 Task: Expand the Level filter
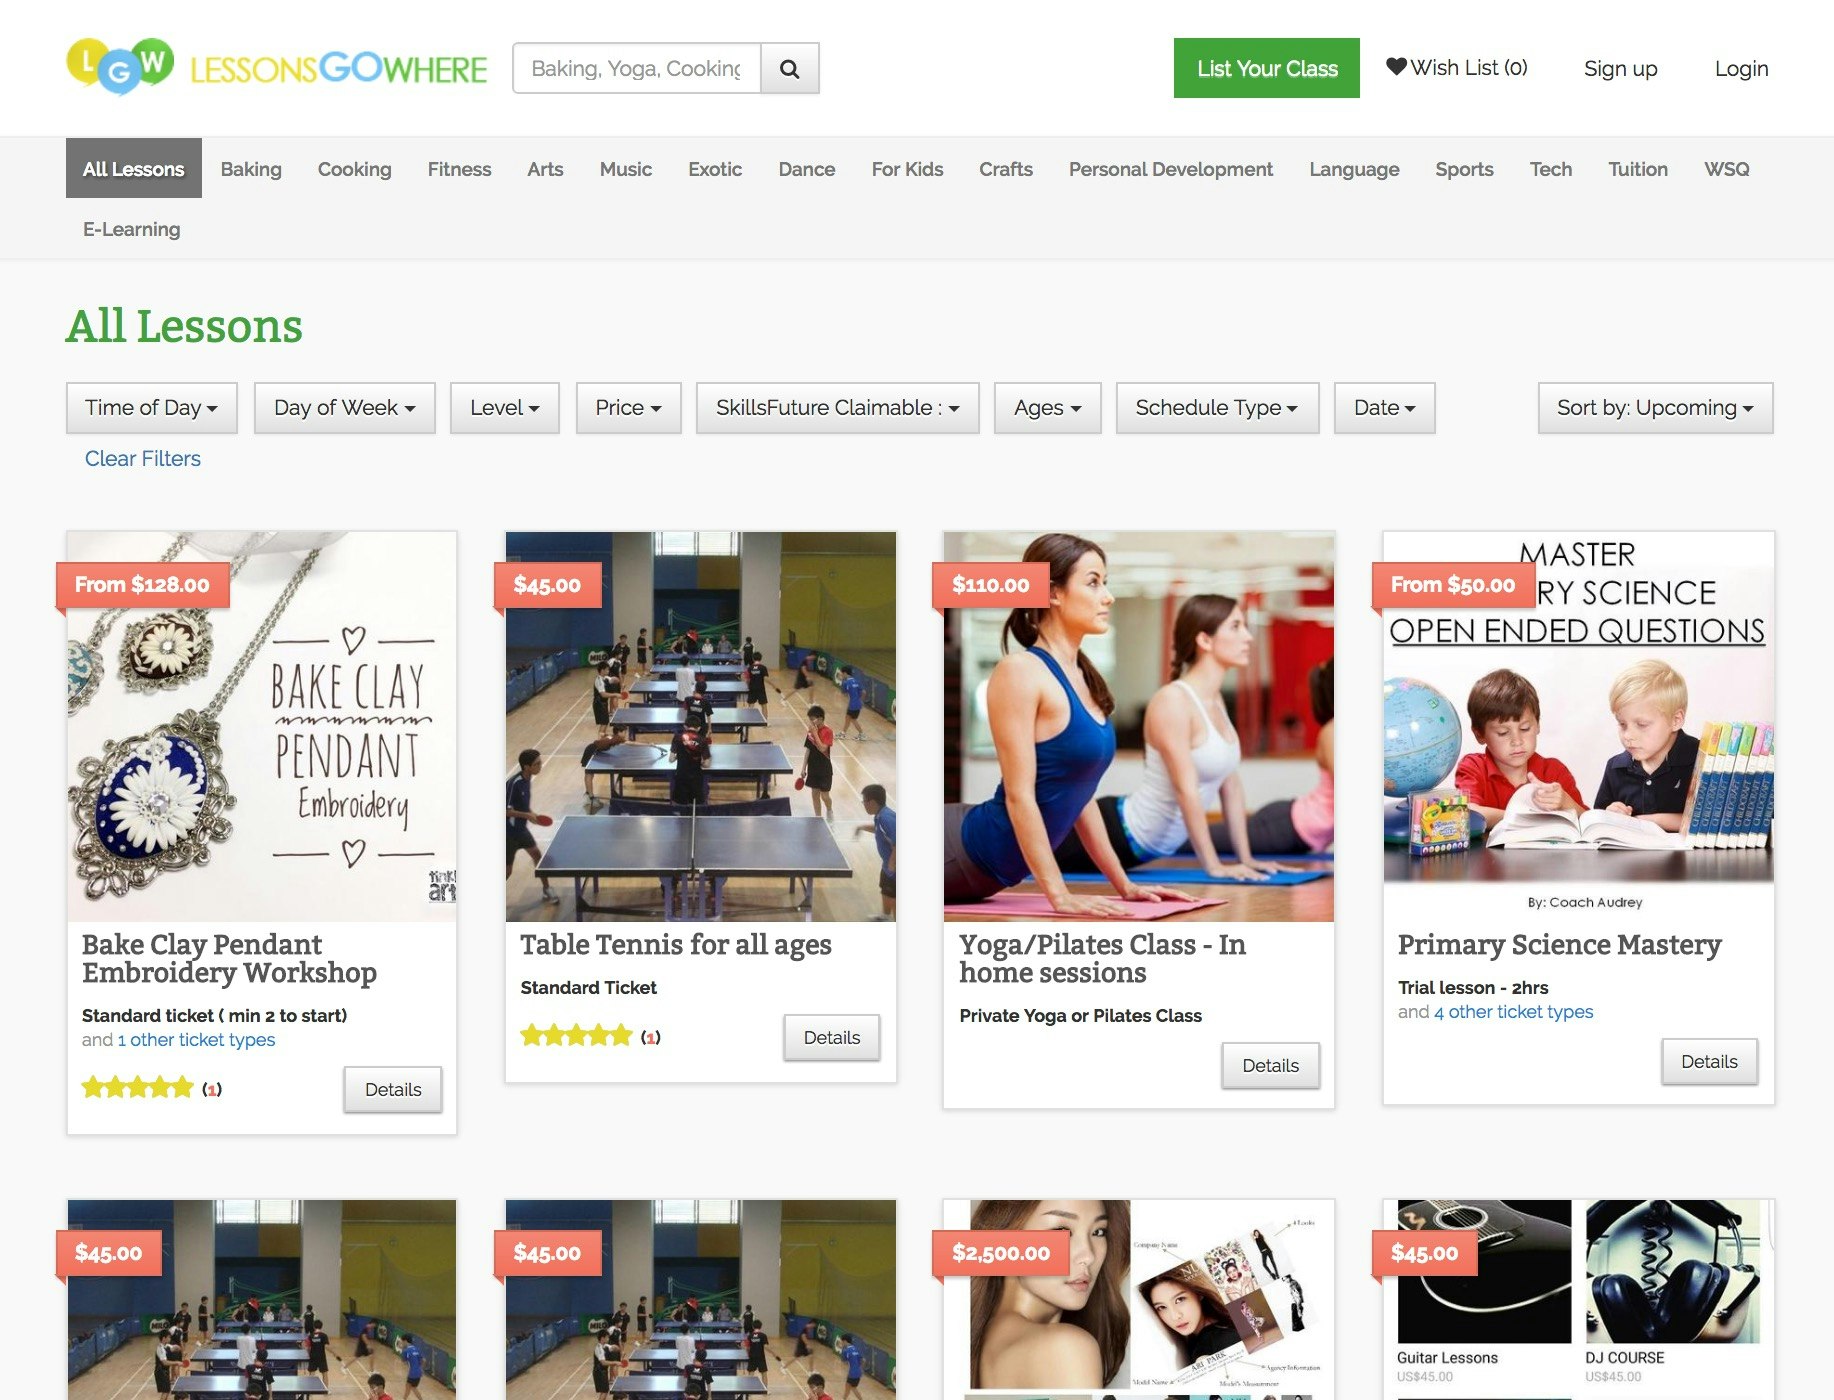504,408
